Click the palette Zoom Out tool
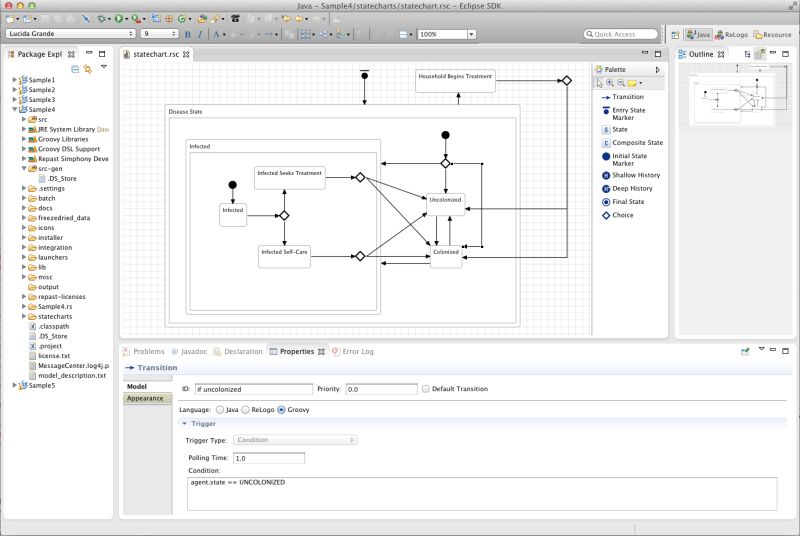The height and width of the screenshot is (536, 800). coord(621,83)
